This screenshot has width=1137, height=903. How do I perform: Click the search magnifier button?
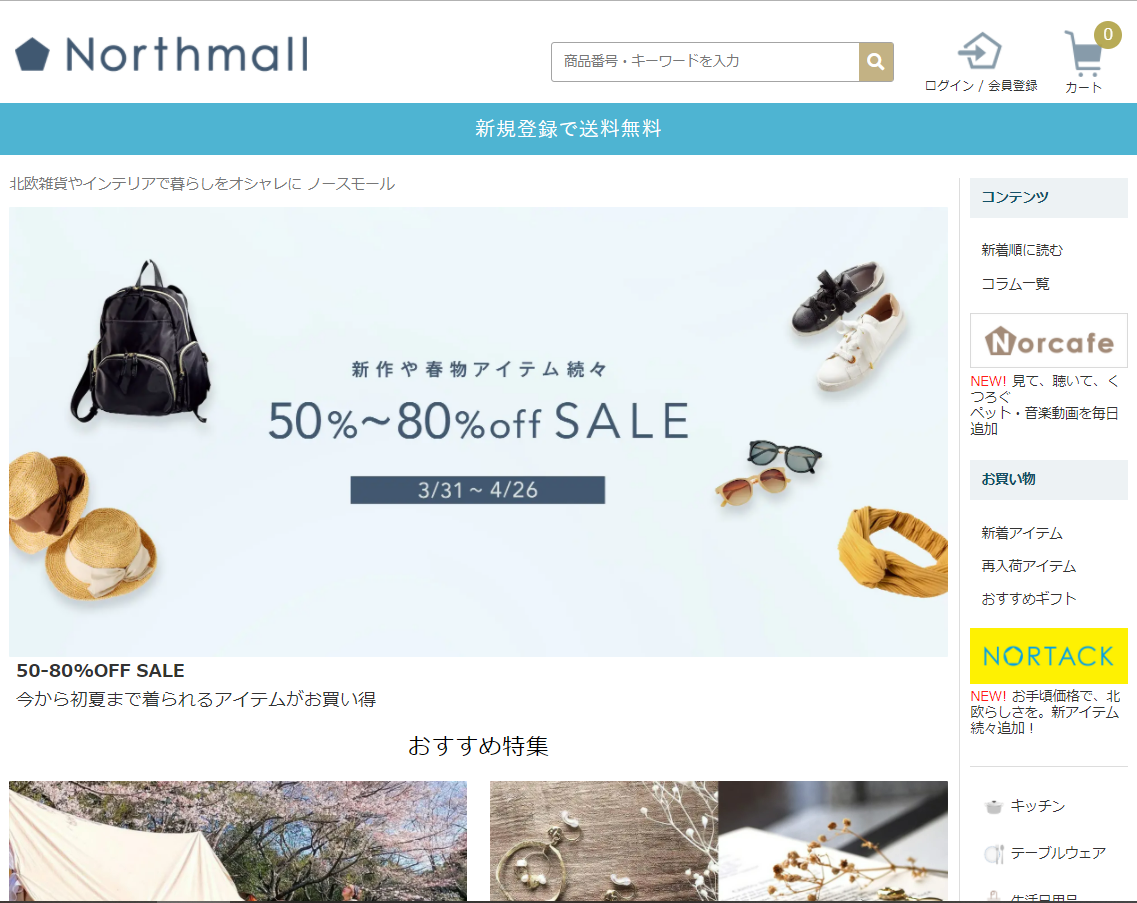click(x=876, y=62)
